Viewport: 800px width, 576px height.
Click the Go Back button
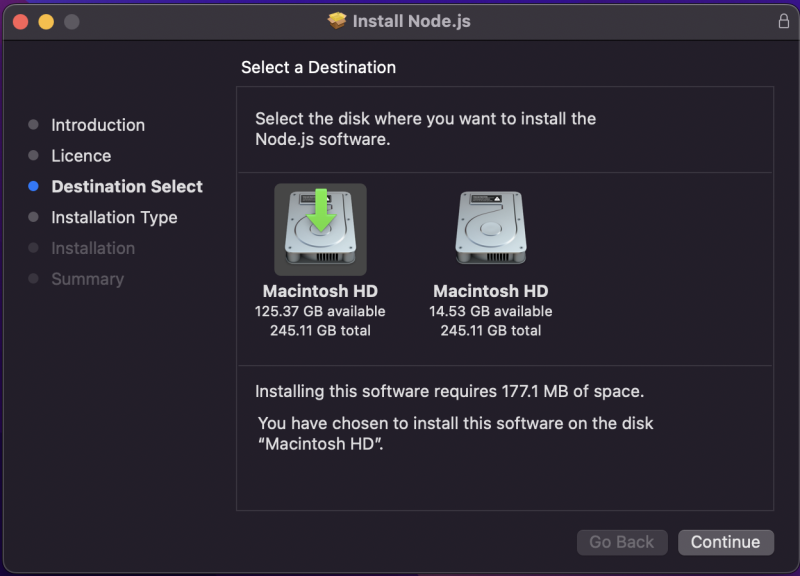(621, 542)
